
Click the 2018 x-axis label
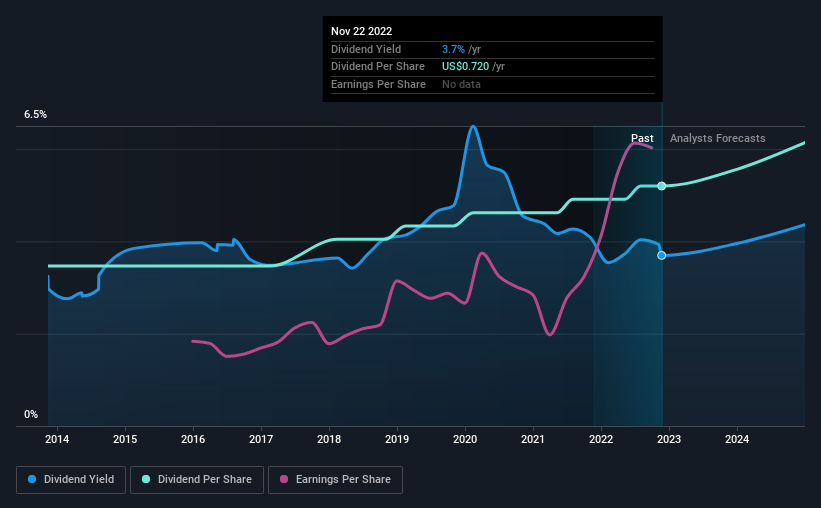point(329,439)
